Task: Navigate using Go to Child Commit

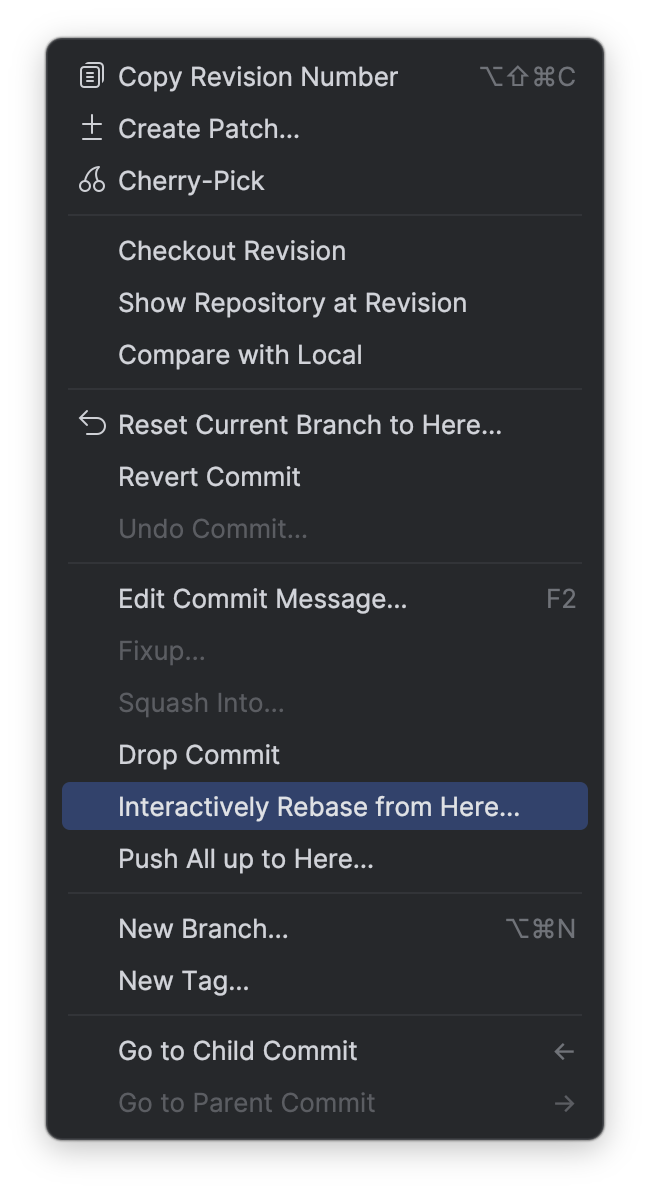Action: pos(237,1050)
